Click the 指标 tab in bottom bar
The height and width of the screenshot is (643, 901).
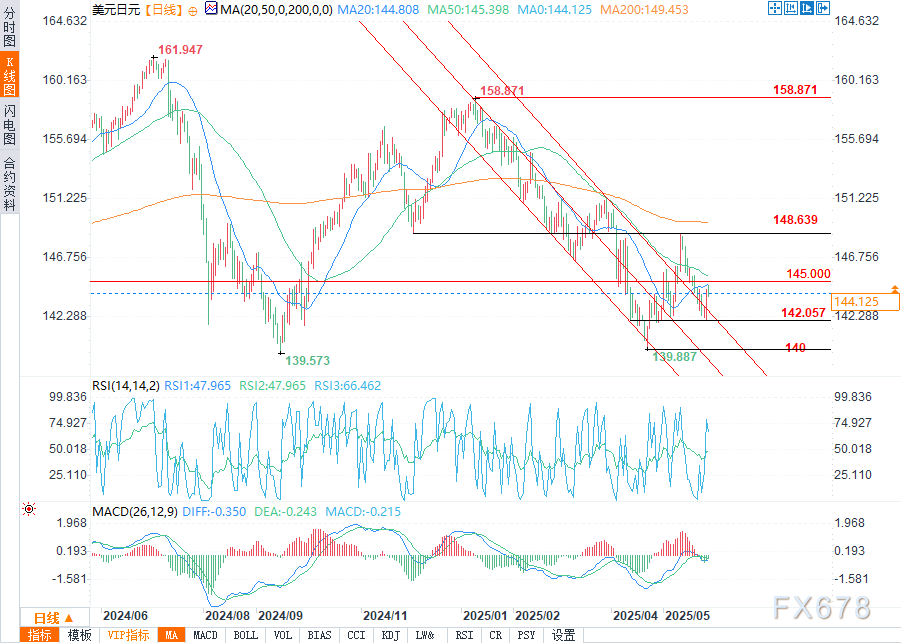[x=41, y=635]
